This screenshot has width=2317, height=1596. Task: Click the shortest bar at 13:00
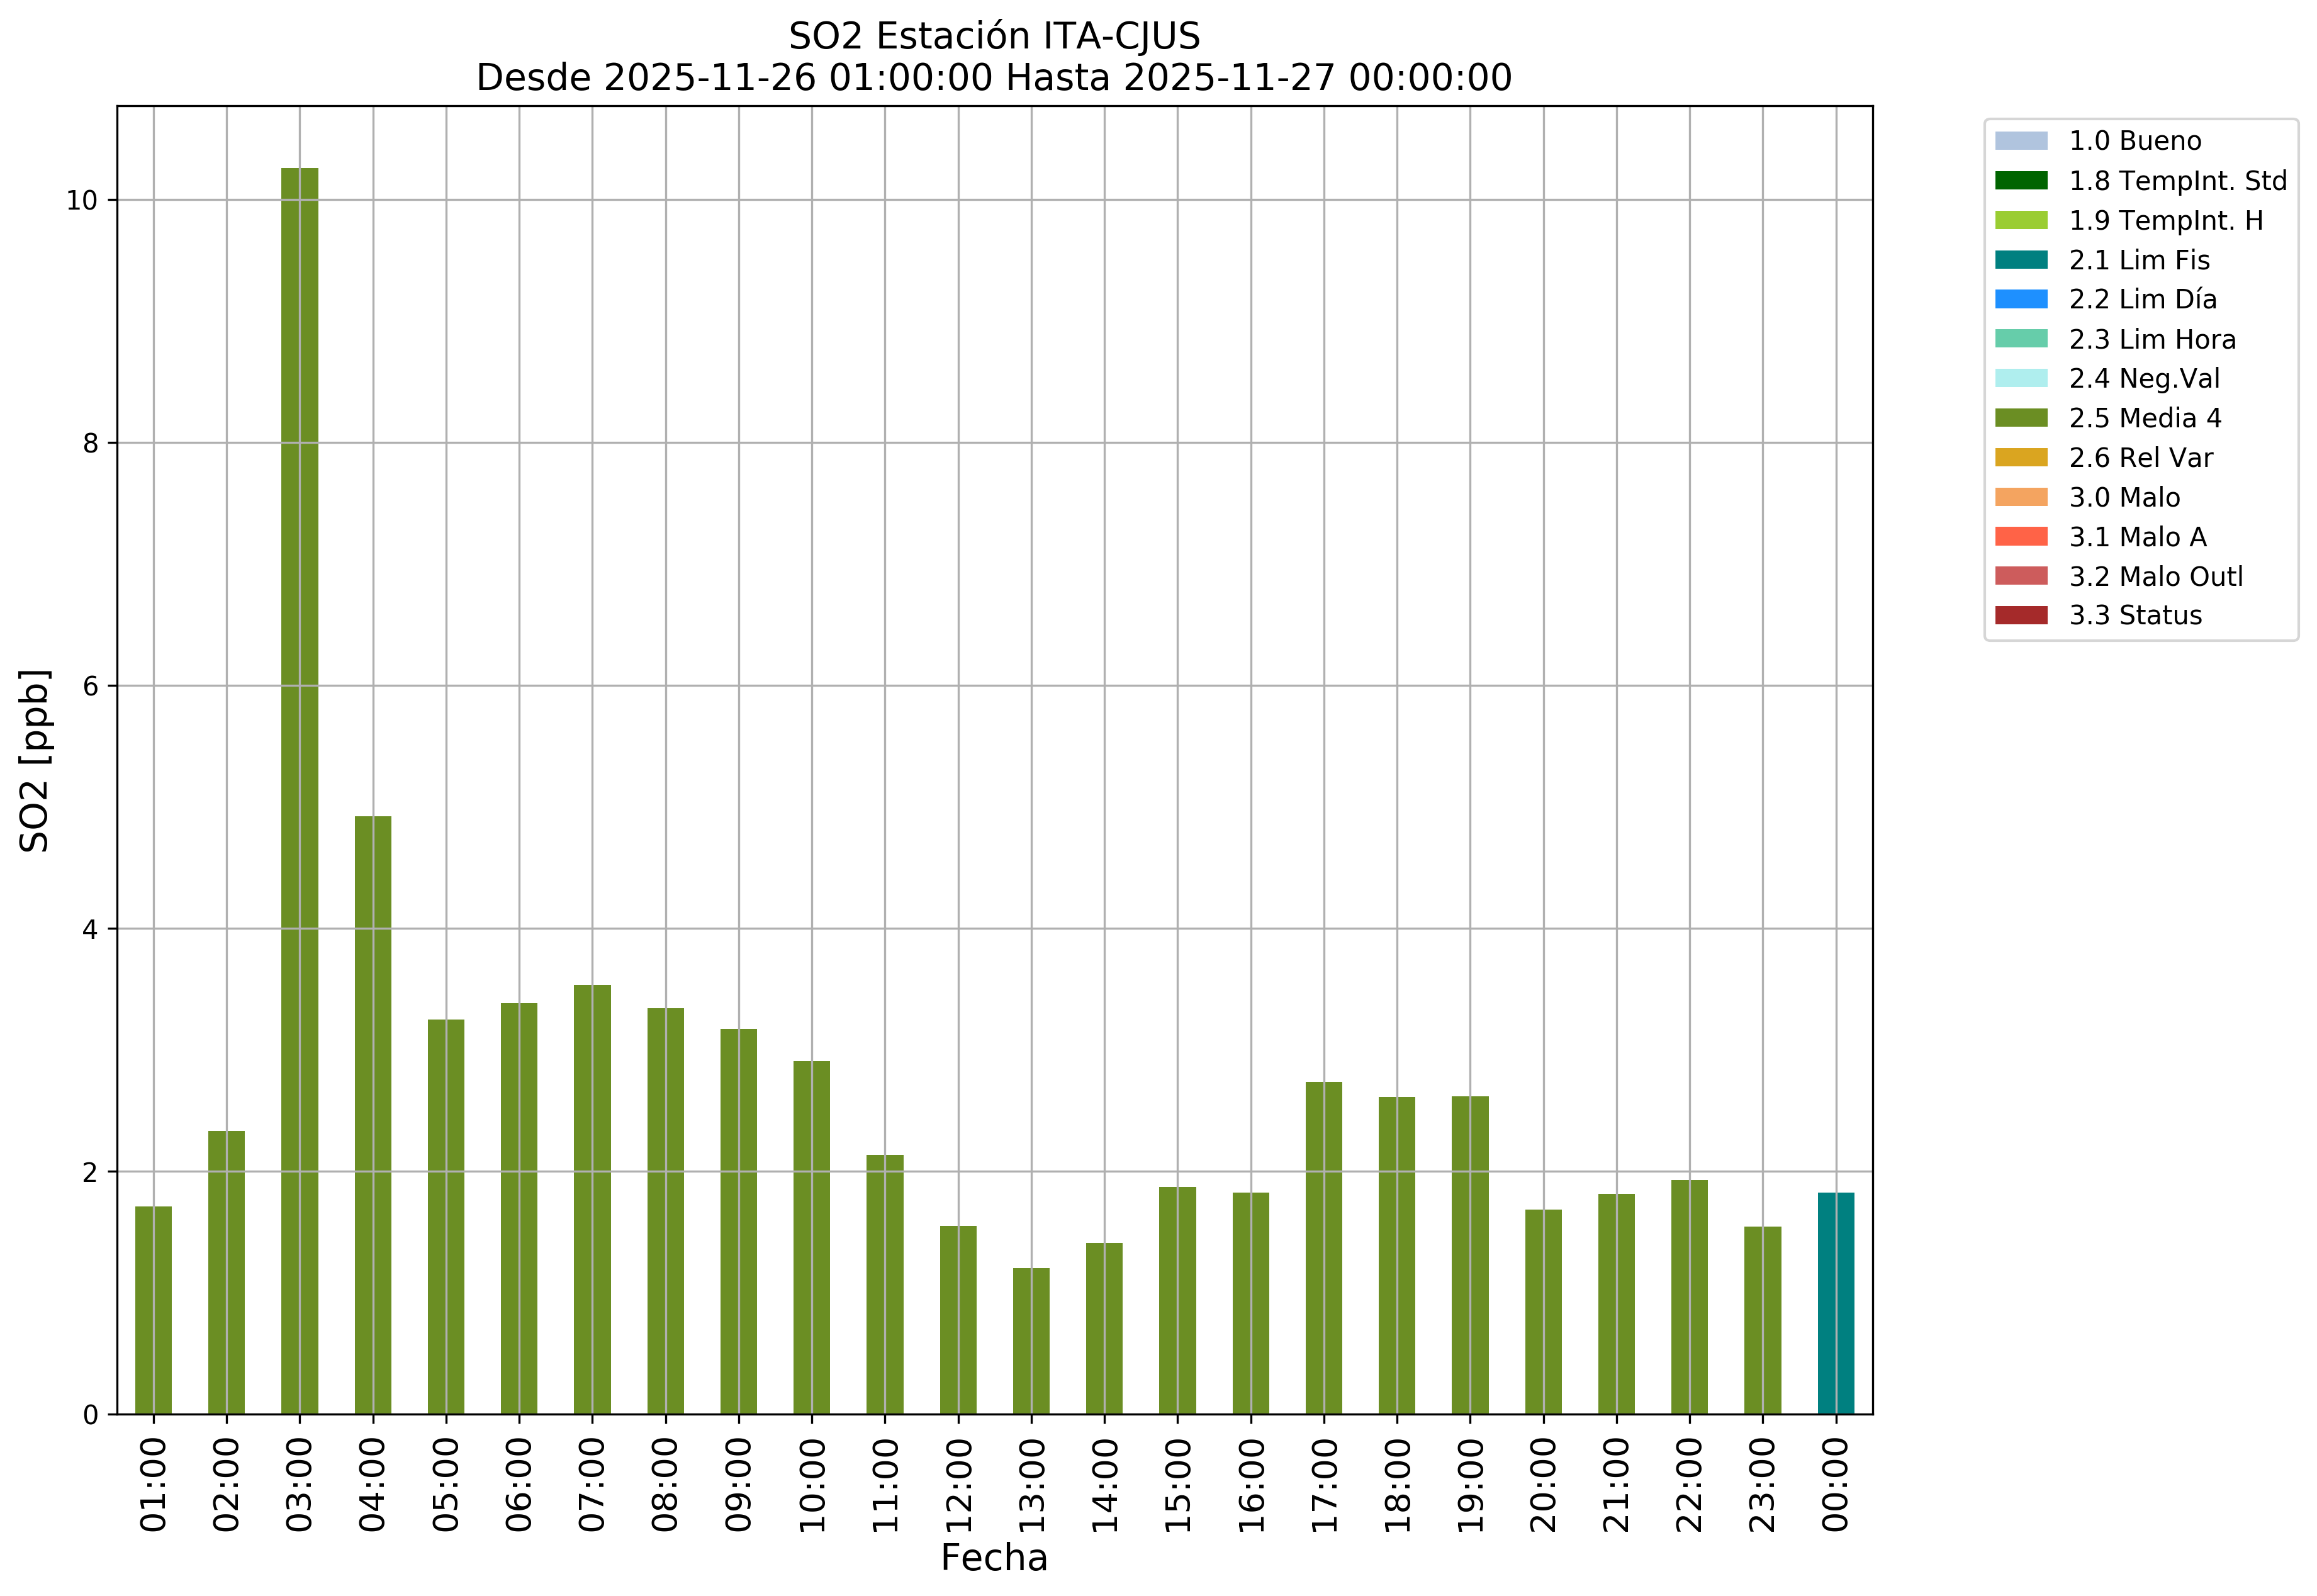pos(1031,1341)
